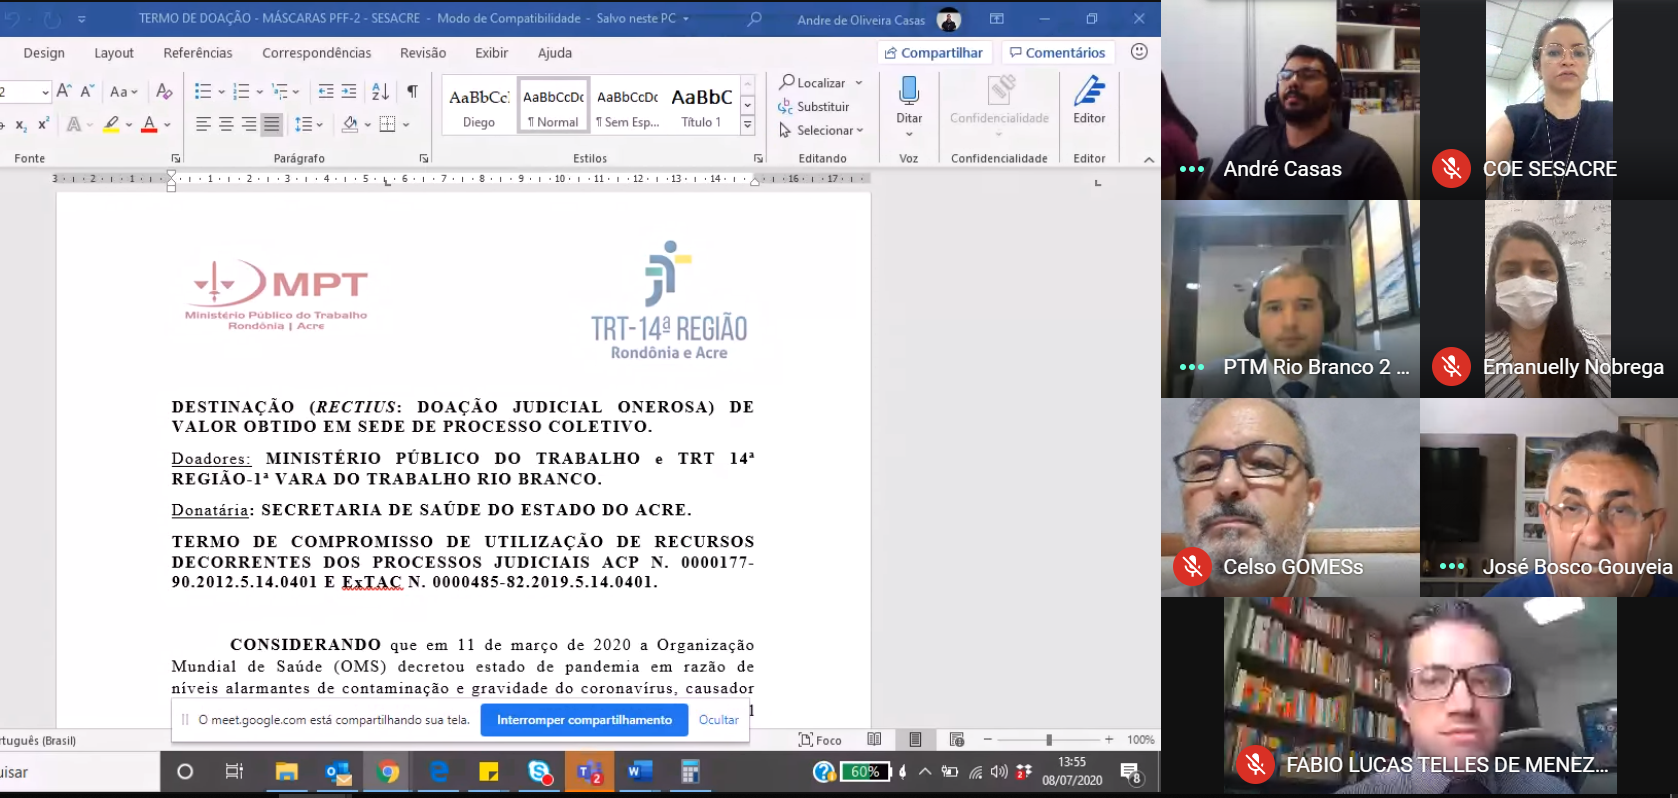Click the zoom slider handle
1678x798 pixels.
pyautogui.click(x=1049, y=739)
